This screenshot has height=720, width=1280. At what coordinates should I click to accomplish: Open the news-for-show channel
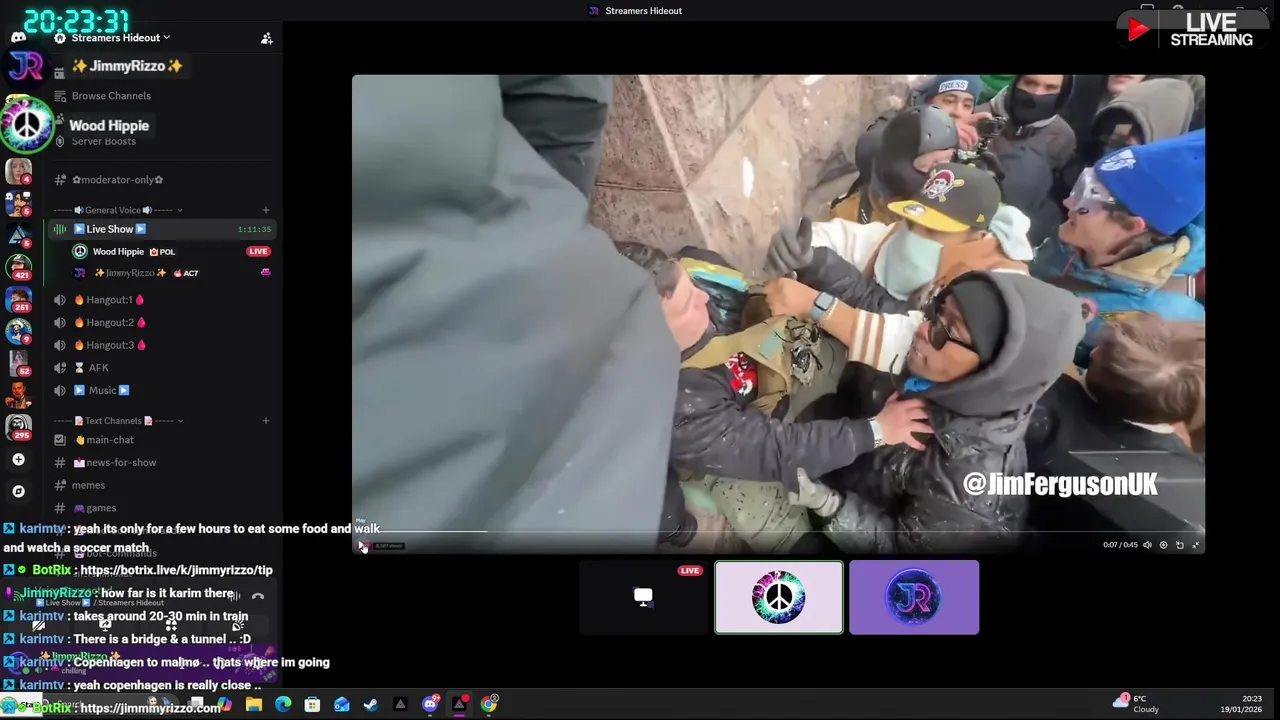121,463
